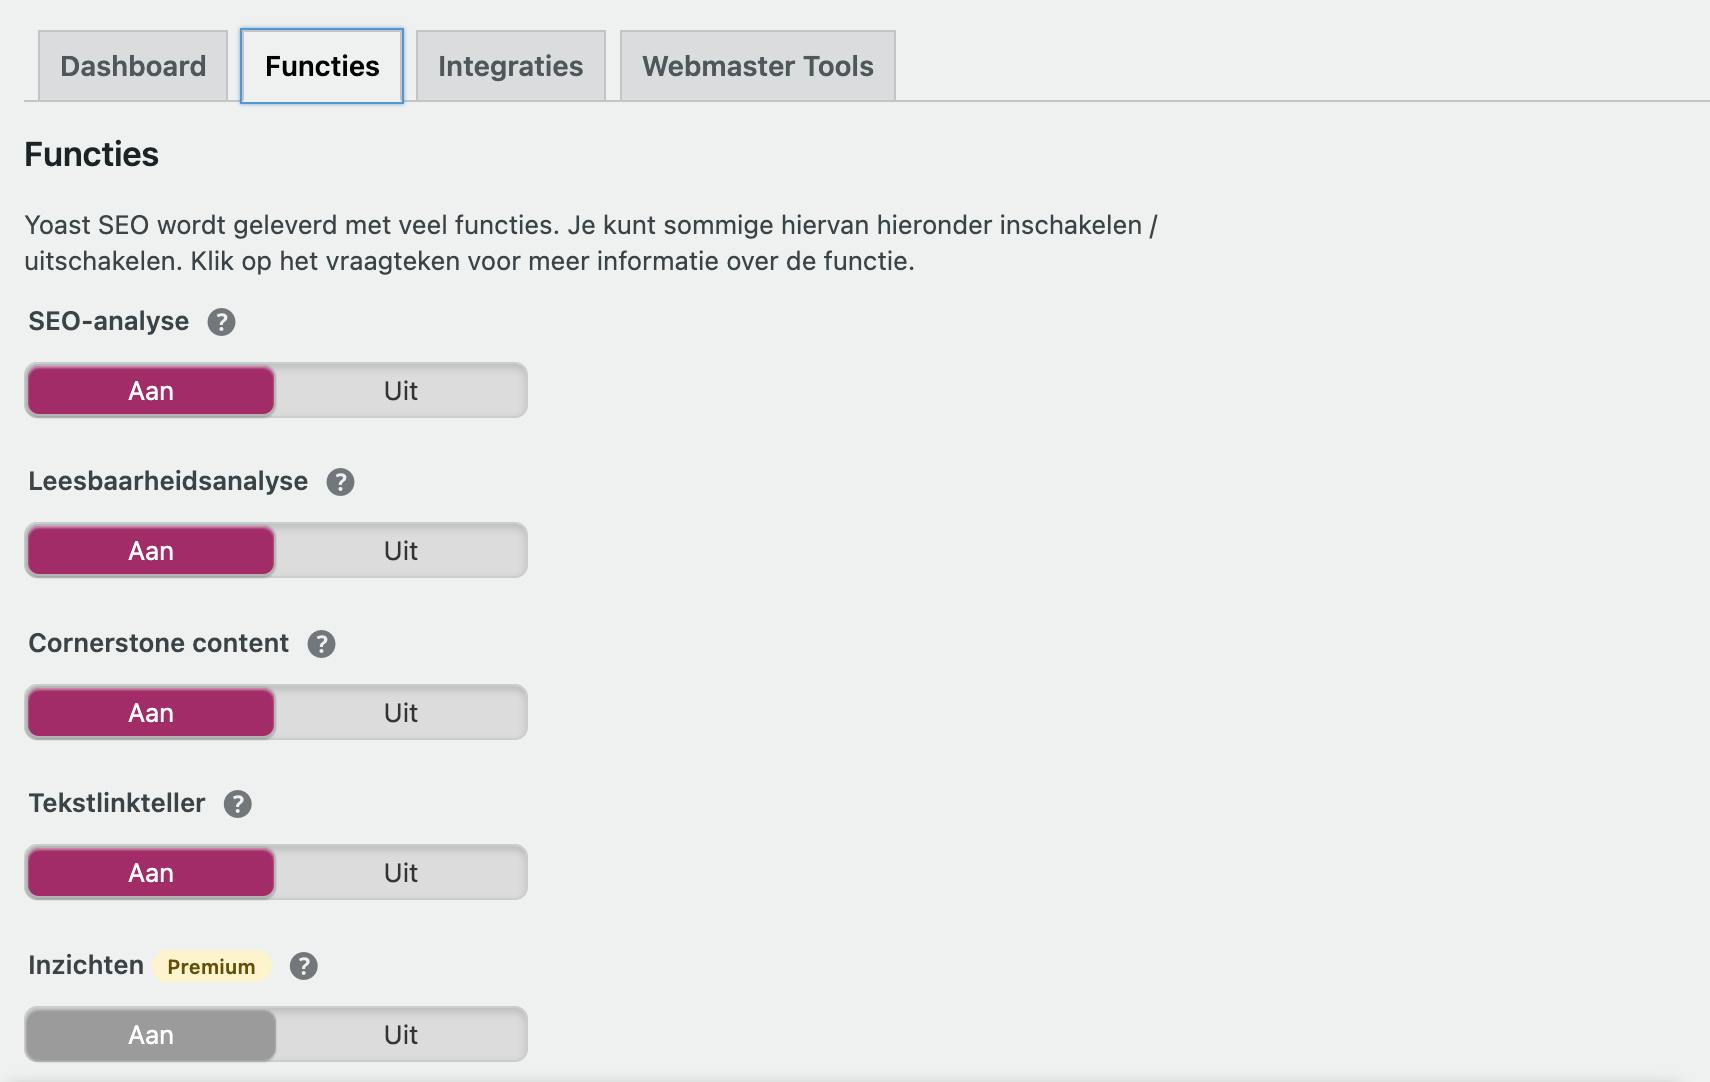Screen dimensions: 1710x1082
Task: Click the greyed Aan option for Inzichten
Action: click(151, 1035)
